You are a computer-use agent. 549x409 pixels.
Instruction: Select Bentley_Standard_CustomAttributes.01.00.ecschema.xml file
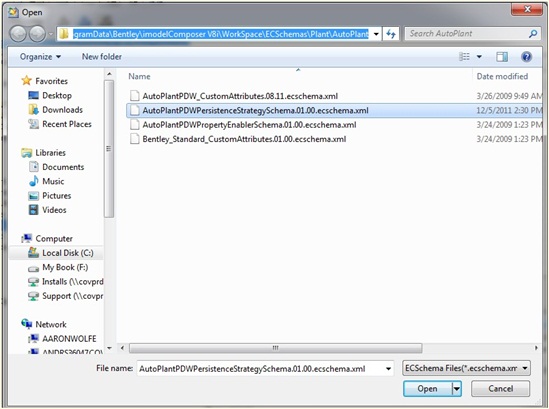click(x=244, y=139)
